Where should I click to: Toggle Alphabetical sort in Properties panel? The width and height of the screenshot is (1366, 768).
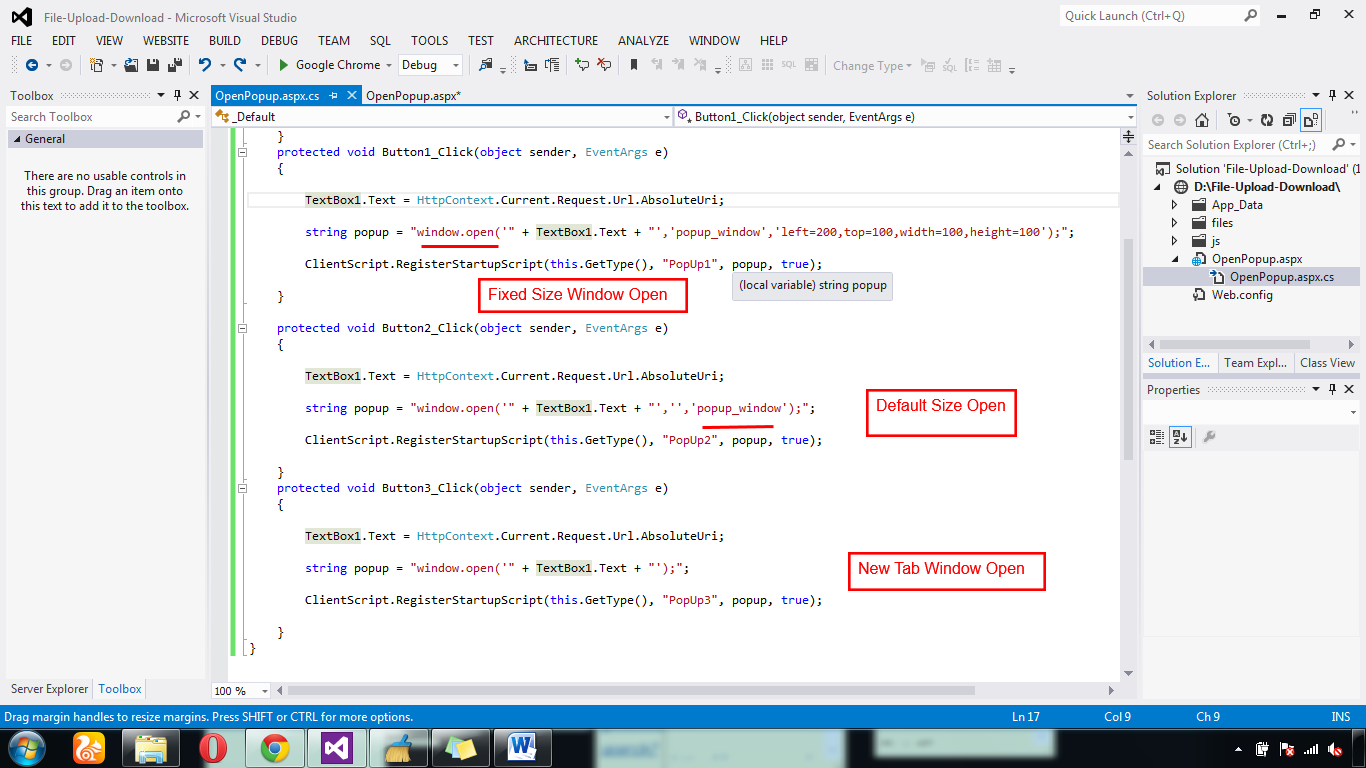(x=1180, y=437)
